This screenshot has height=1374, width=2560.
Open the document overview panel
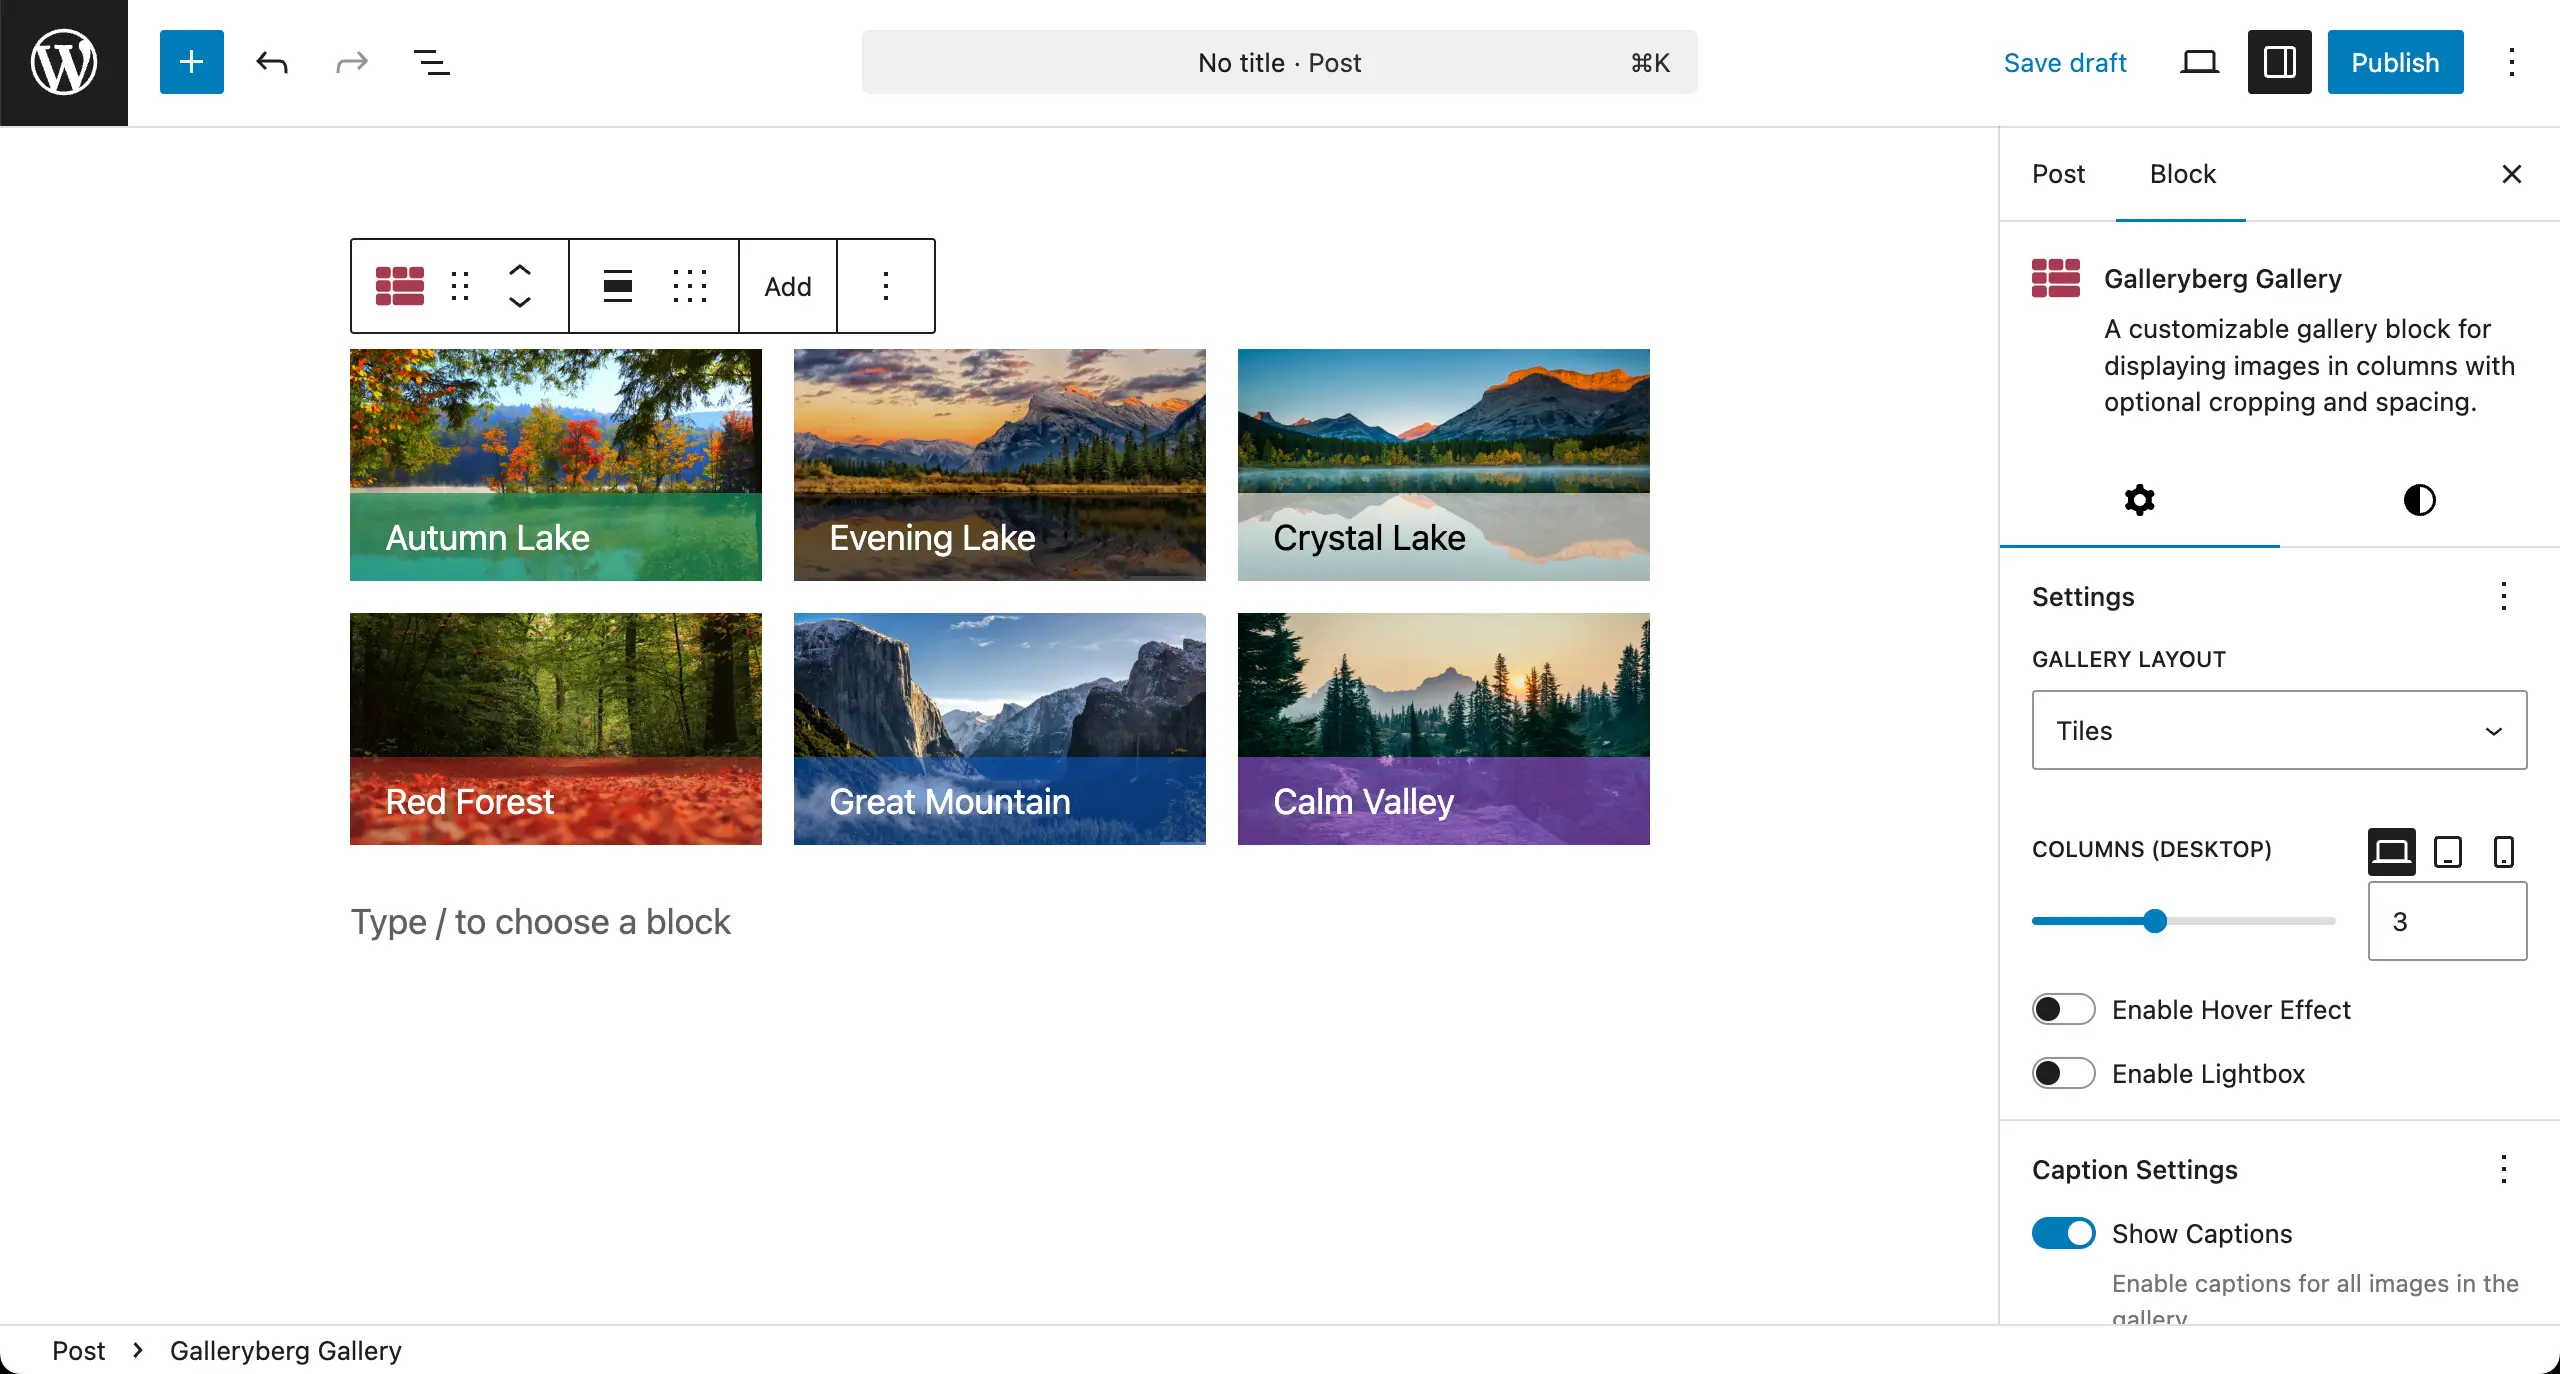pyautogui.click(x=430, y=62)
